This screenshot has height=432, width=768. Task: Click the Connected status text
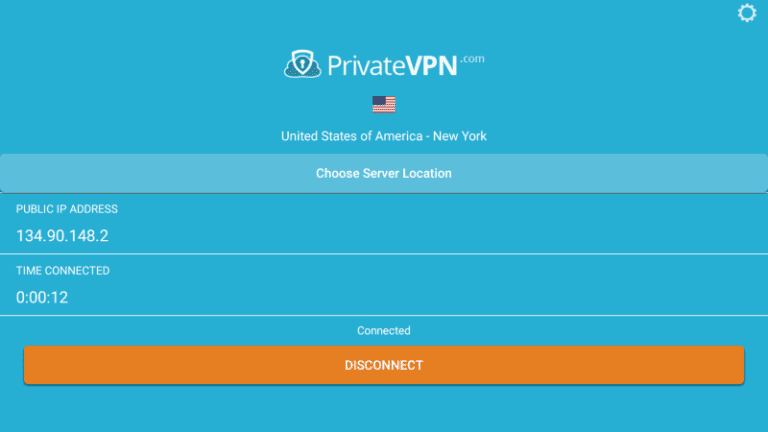click(384, 330)
